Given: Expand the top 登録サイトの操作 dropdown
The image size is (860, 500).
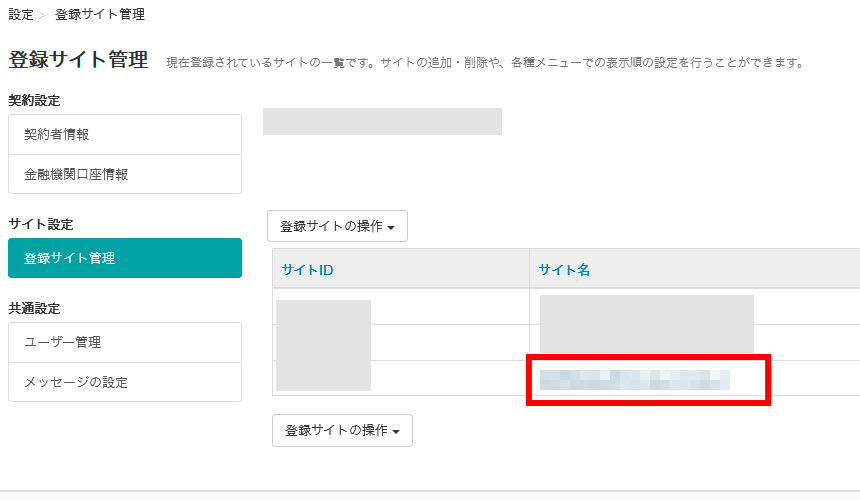Looking at the screenshot, I should pos(337,226).
